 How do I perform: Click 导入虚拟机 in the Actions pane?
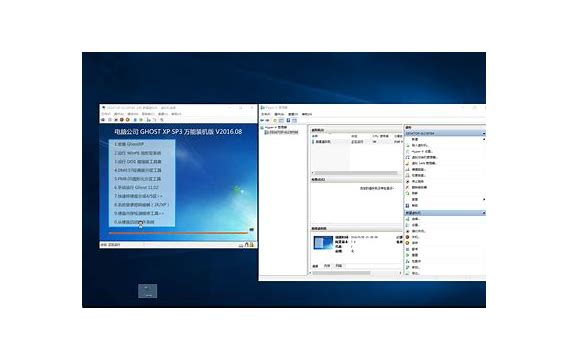click(420, 145)
